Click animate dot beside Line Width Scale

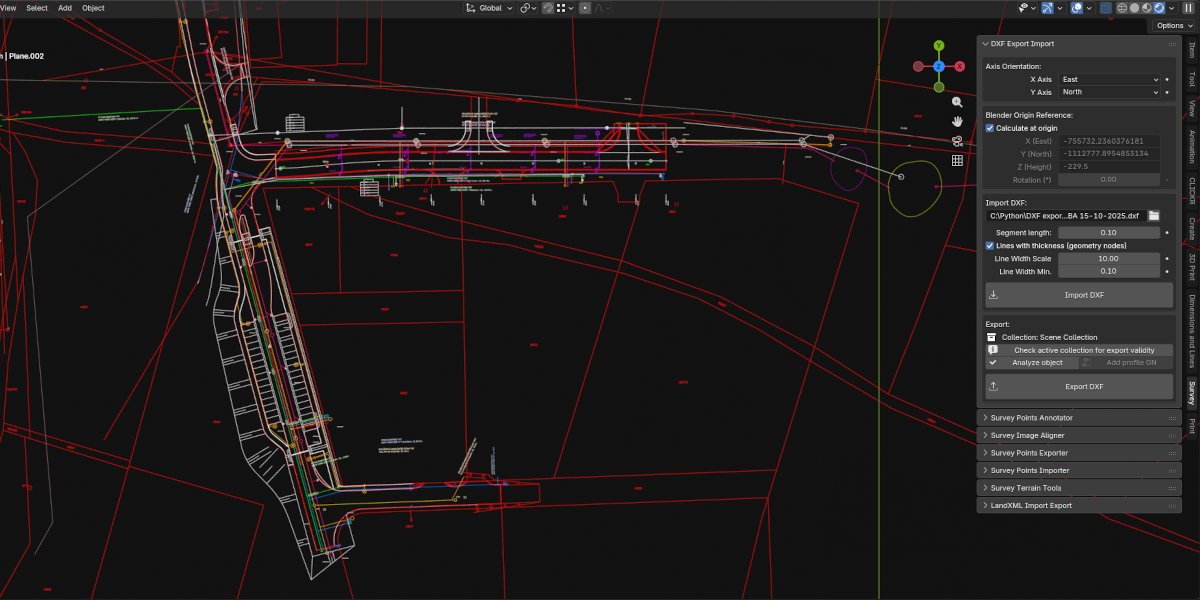point(1167,258)
